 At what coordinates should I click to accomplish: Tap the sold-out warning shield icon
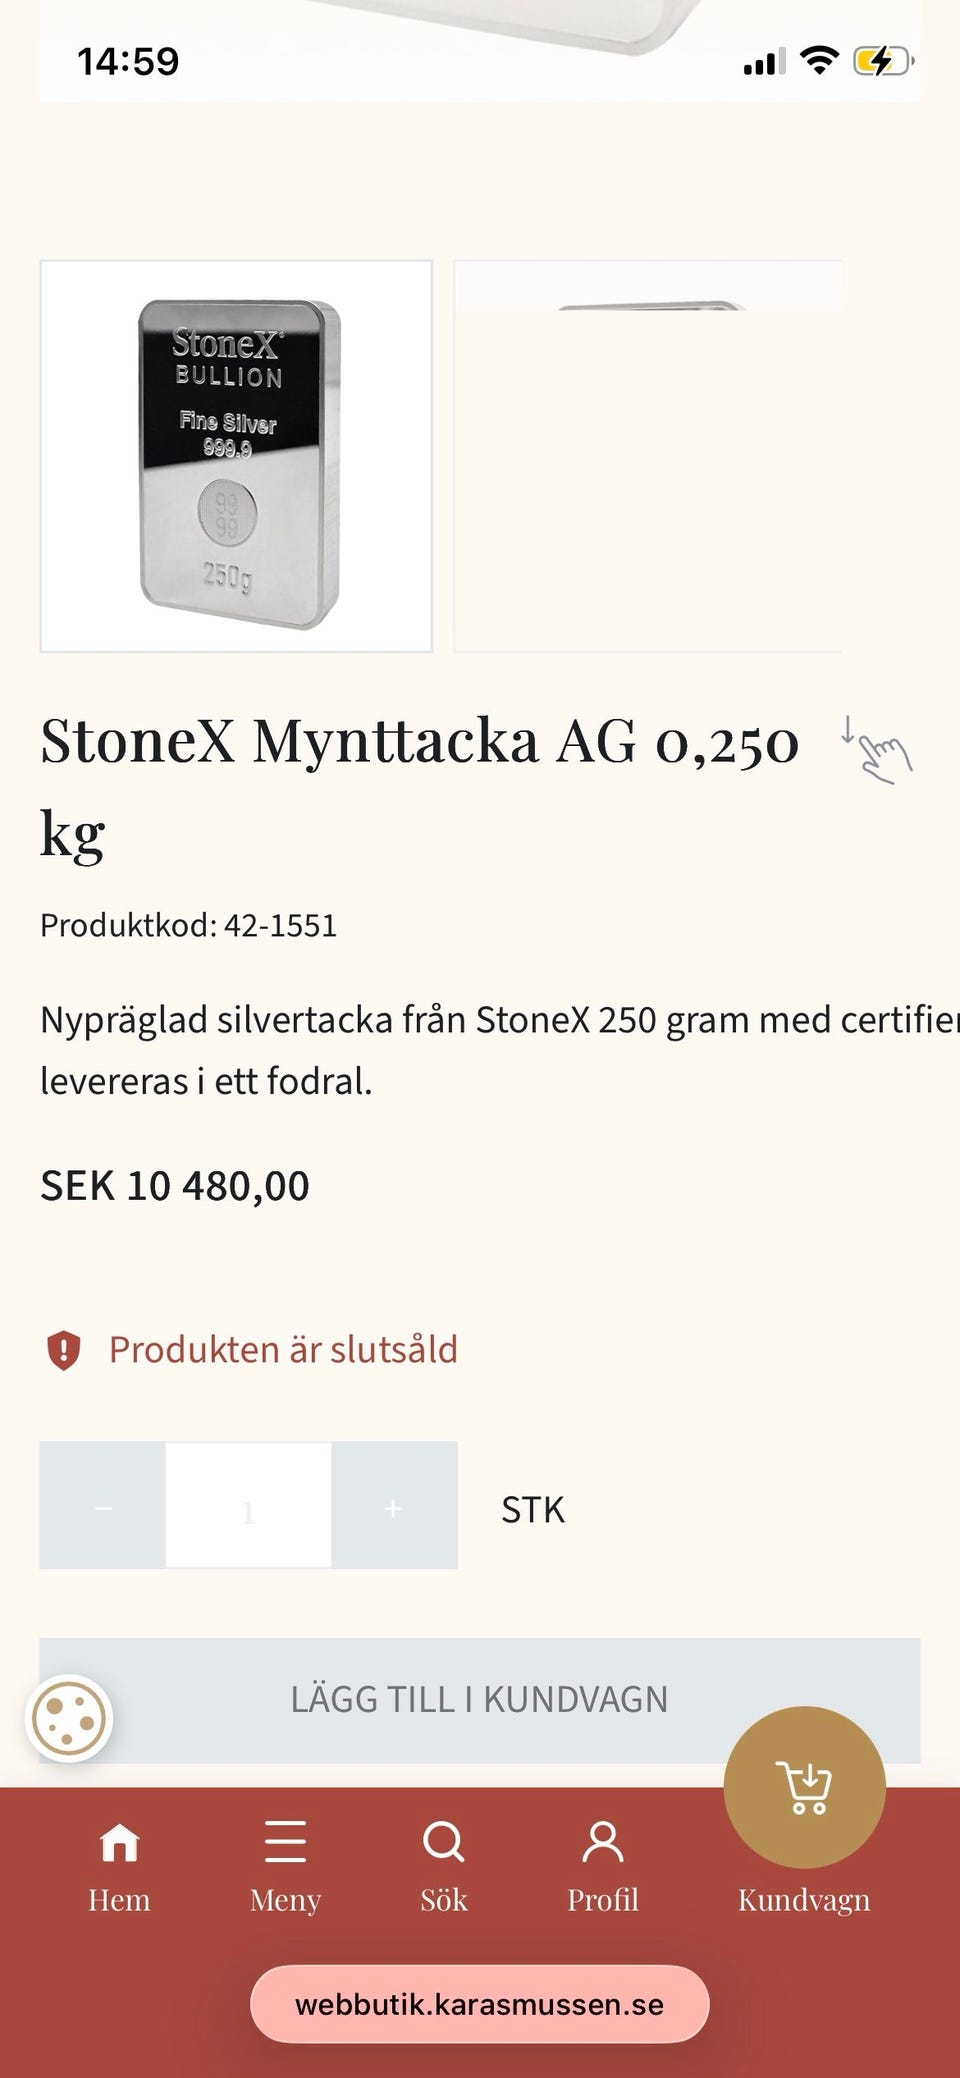pos(64,1350)
